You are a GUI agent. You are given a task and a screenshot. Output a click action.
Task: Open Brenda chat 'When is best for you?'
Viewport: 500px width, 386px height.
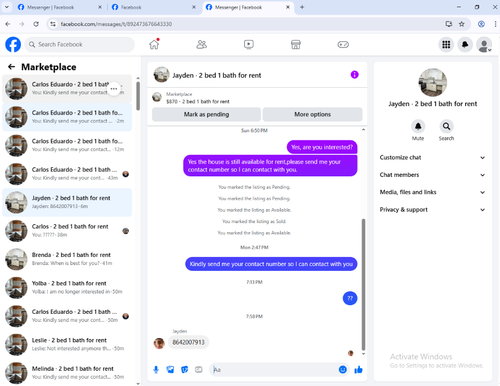coord(67,259)
